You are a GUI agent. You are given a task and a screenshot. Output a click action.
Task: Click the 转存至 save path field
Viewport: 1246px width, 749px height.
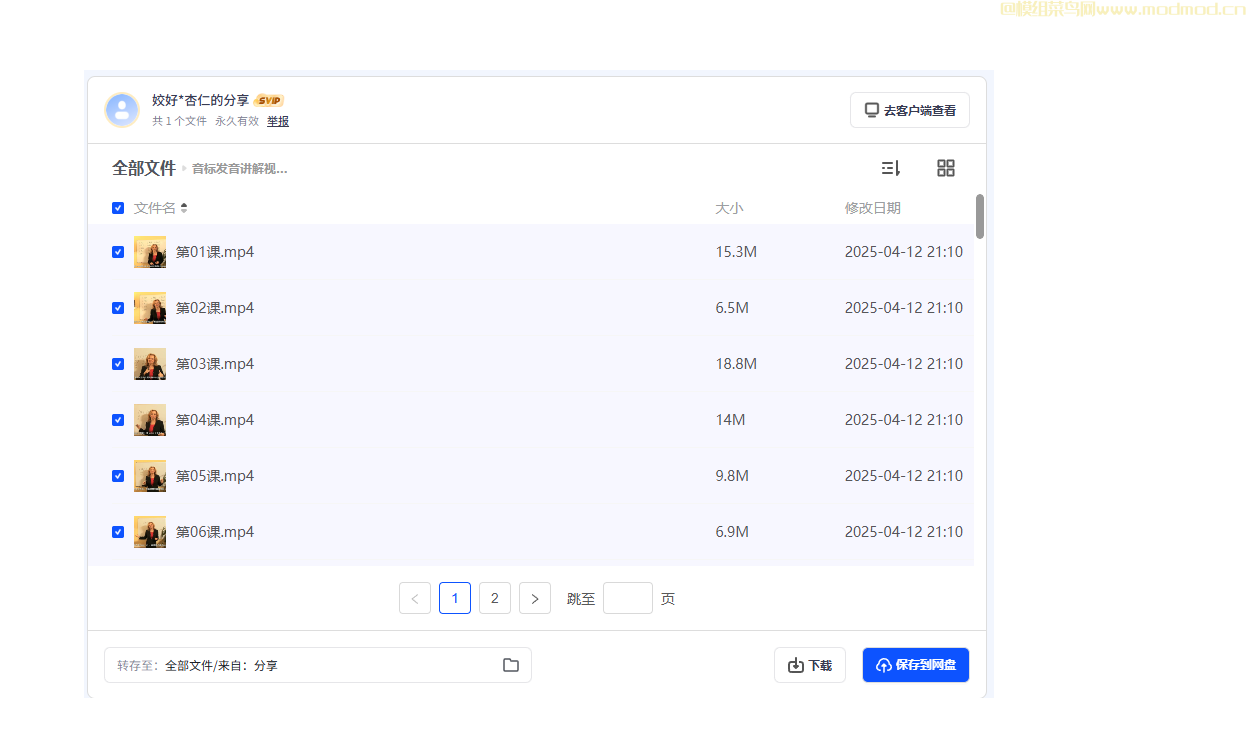pyautogui.click(x=318, y=665)
